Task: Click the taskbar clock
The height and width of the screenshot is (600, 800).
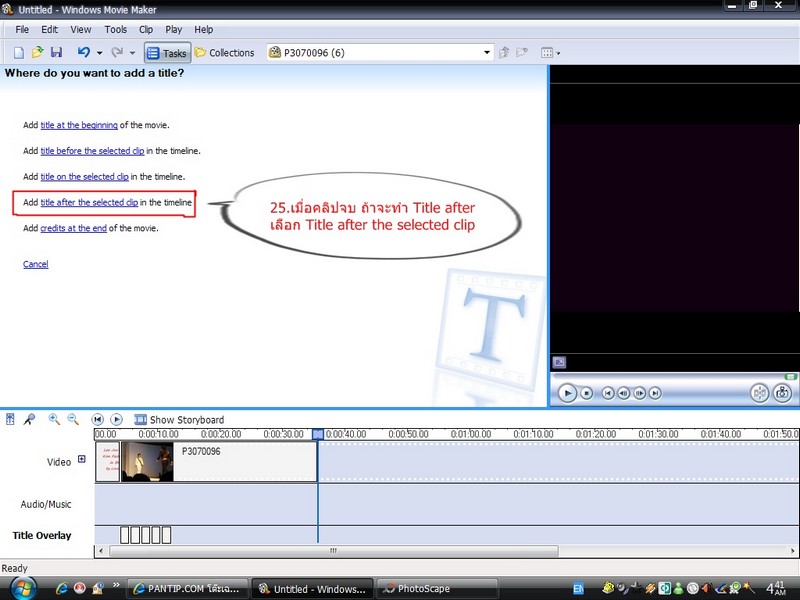Action: point(776,588)
